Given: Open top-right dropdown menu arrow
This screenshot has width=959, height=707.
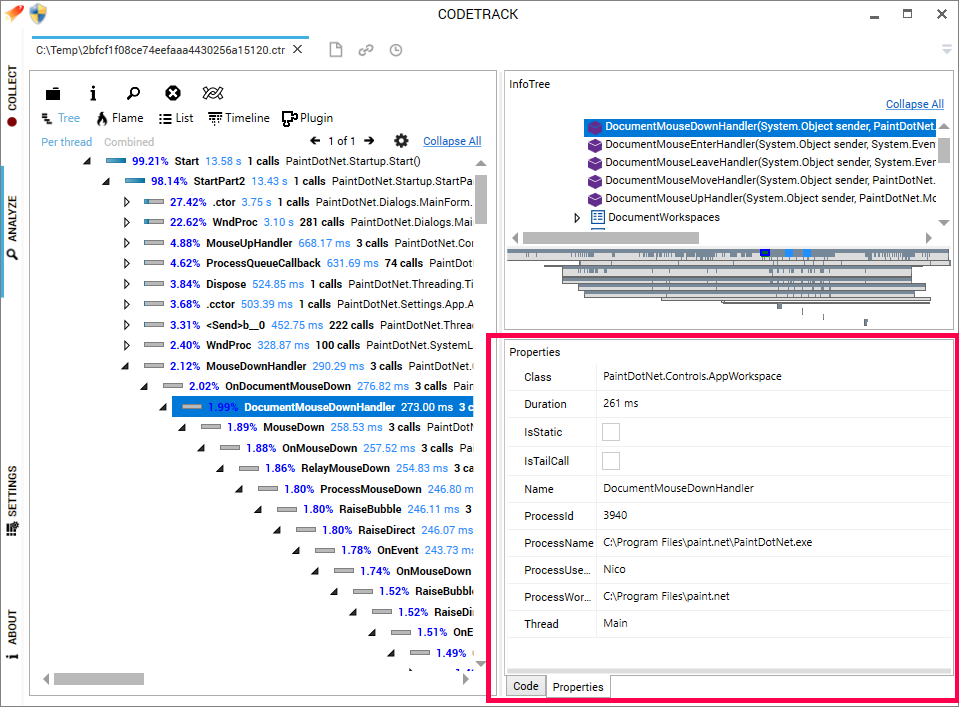Looking at the screenshot, I should pyautogui.click(x=946, y=49).
